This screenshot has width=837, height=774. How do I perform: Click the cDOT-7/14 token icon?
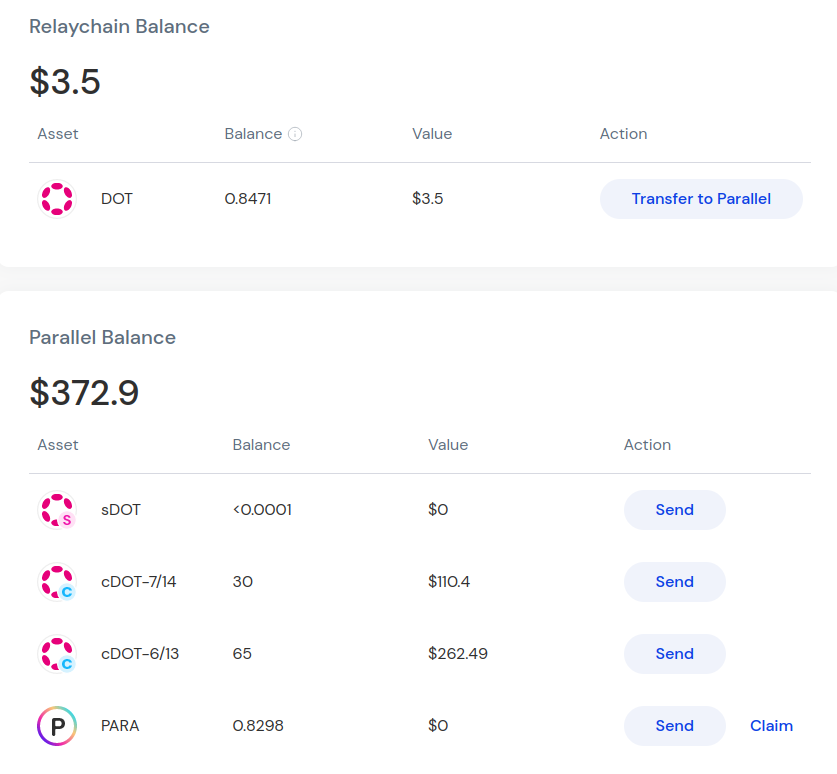tap(57, 582)
